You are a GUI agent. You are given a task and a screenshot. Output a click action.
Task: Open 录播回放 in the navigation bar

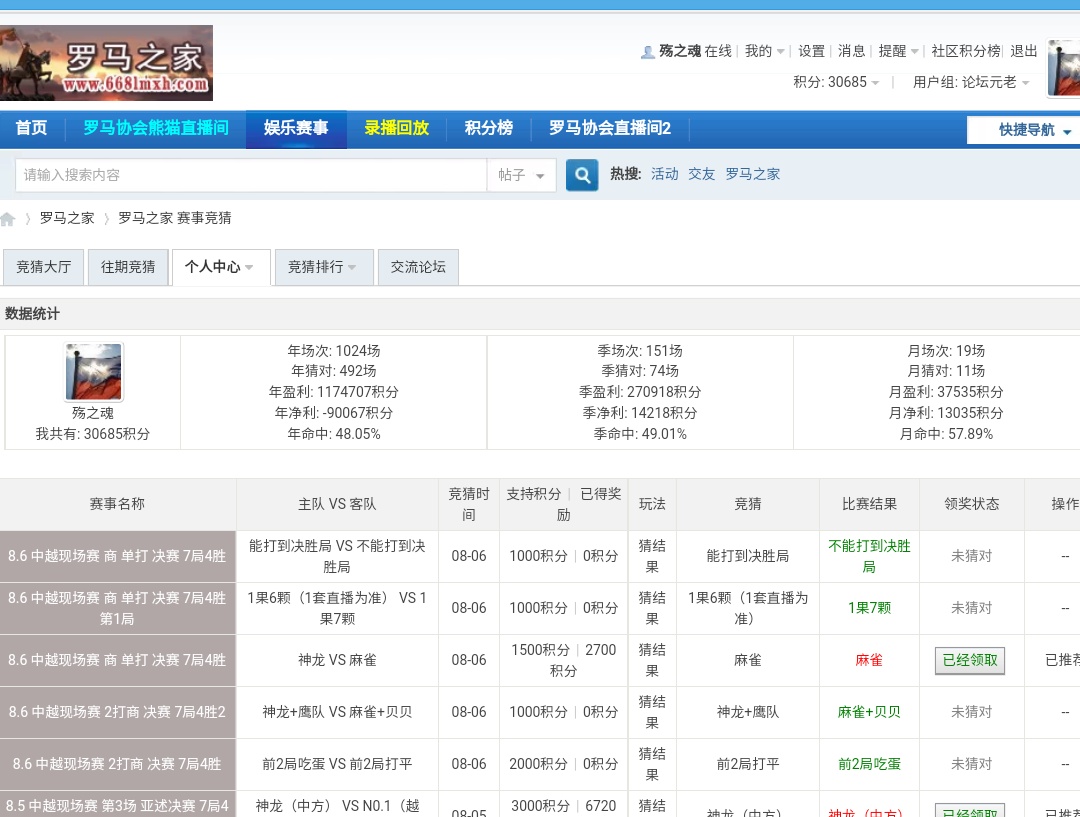point(396,128)
